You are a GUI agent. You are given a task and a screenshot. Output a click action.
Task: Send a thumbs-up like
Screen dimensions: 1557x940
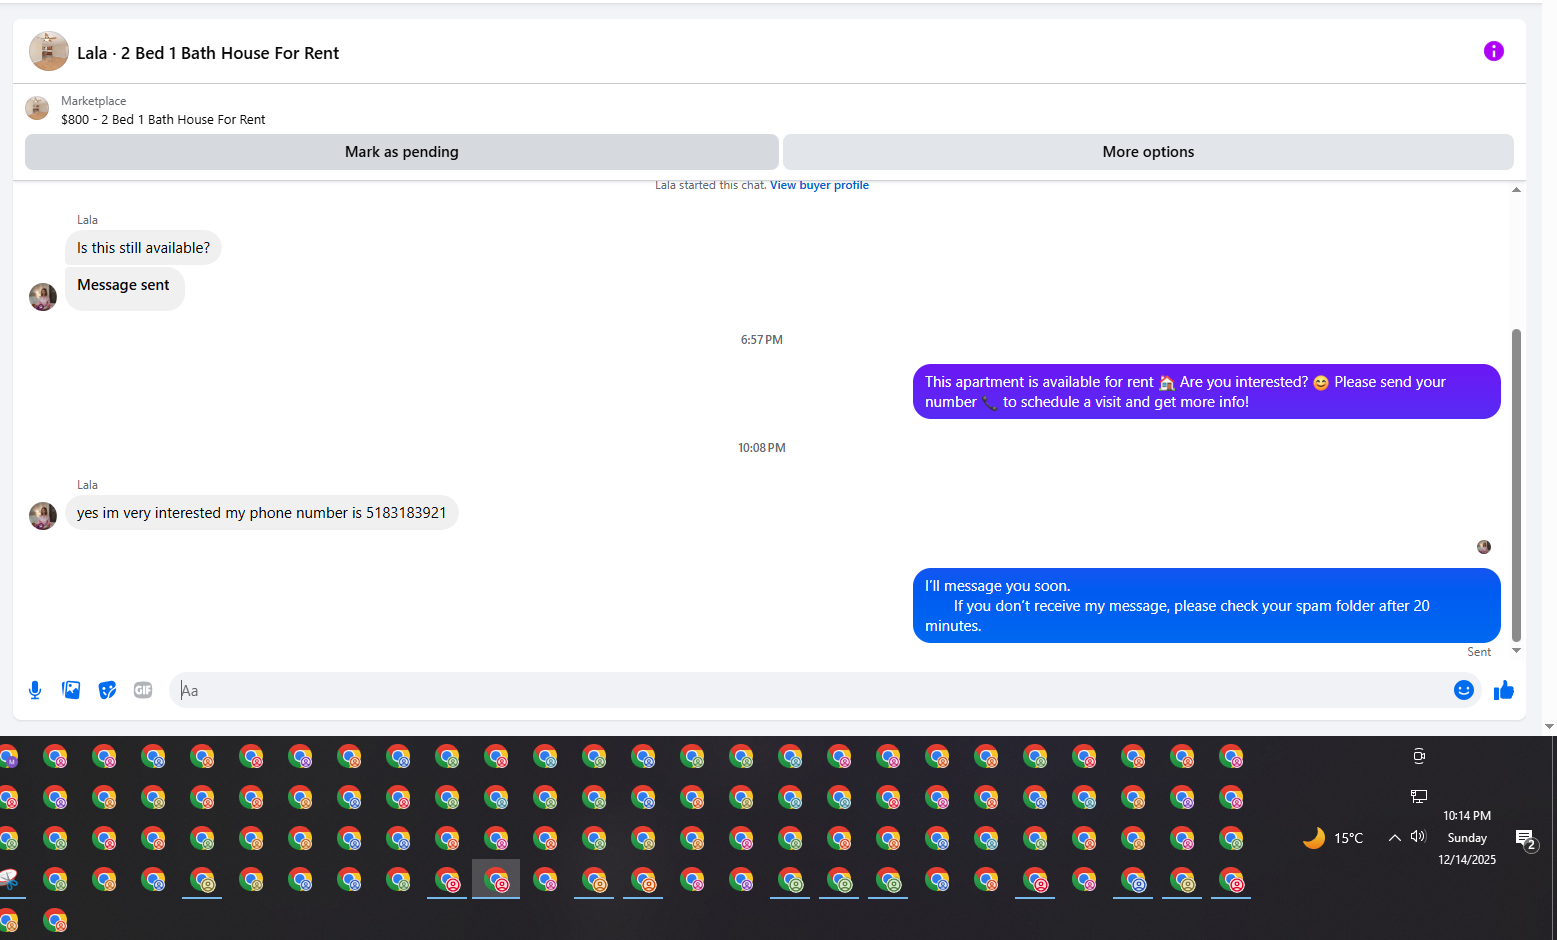tap(1504, 690)
